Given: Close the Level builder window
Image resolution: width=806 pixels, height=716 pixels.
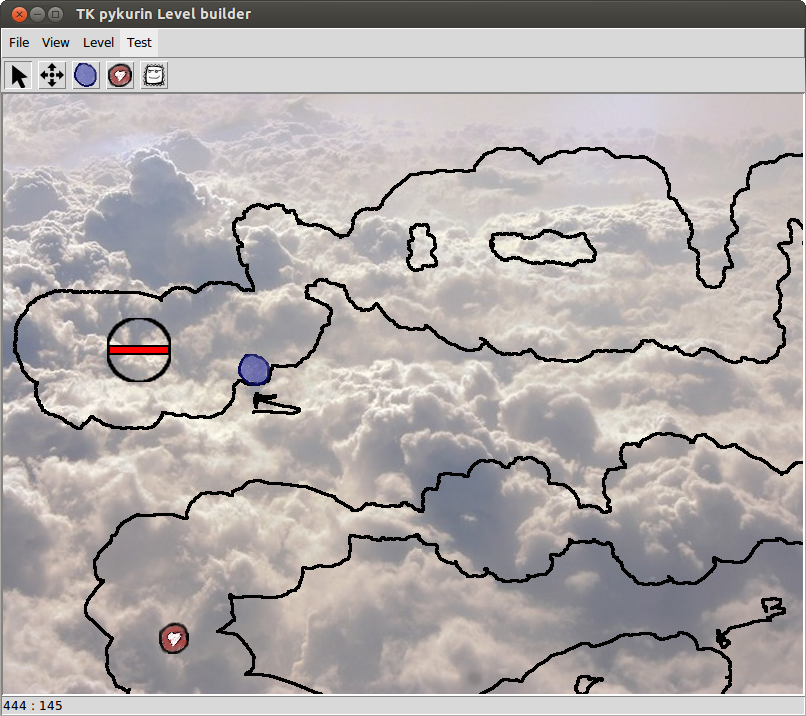Looking at the screenshot, I should coord(17,14).
